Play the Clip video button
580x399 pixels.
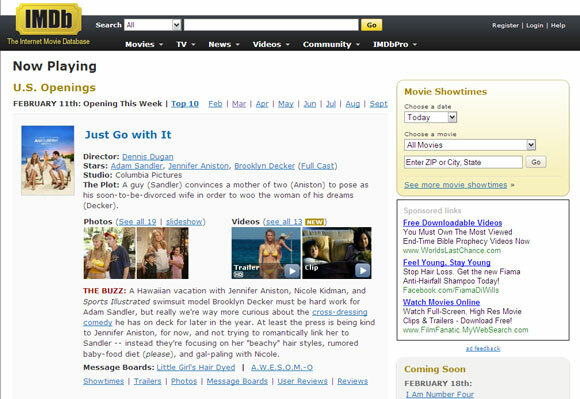[362, 271]
